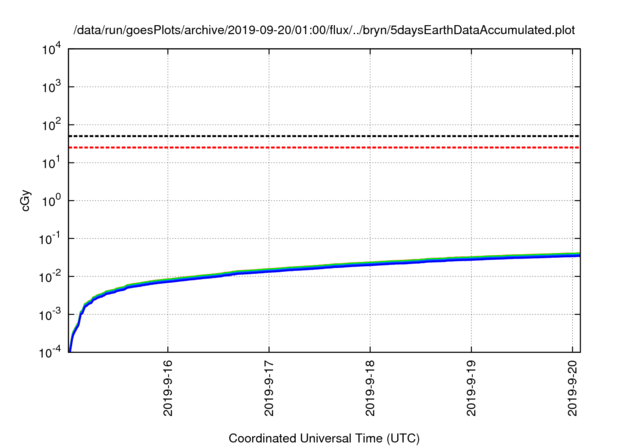Click the 10^3 y-axis tick label
The height and width of the screenshot is (448, 640).
pyautogui.click(x=52, y=87)
